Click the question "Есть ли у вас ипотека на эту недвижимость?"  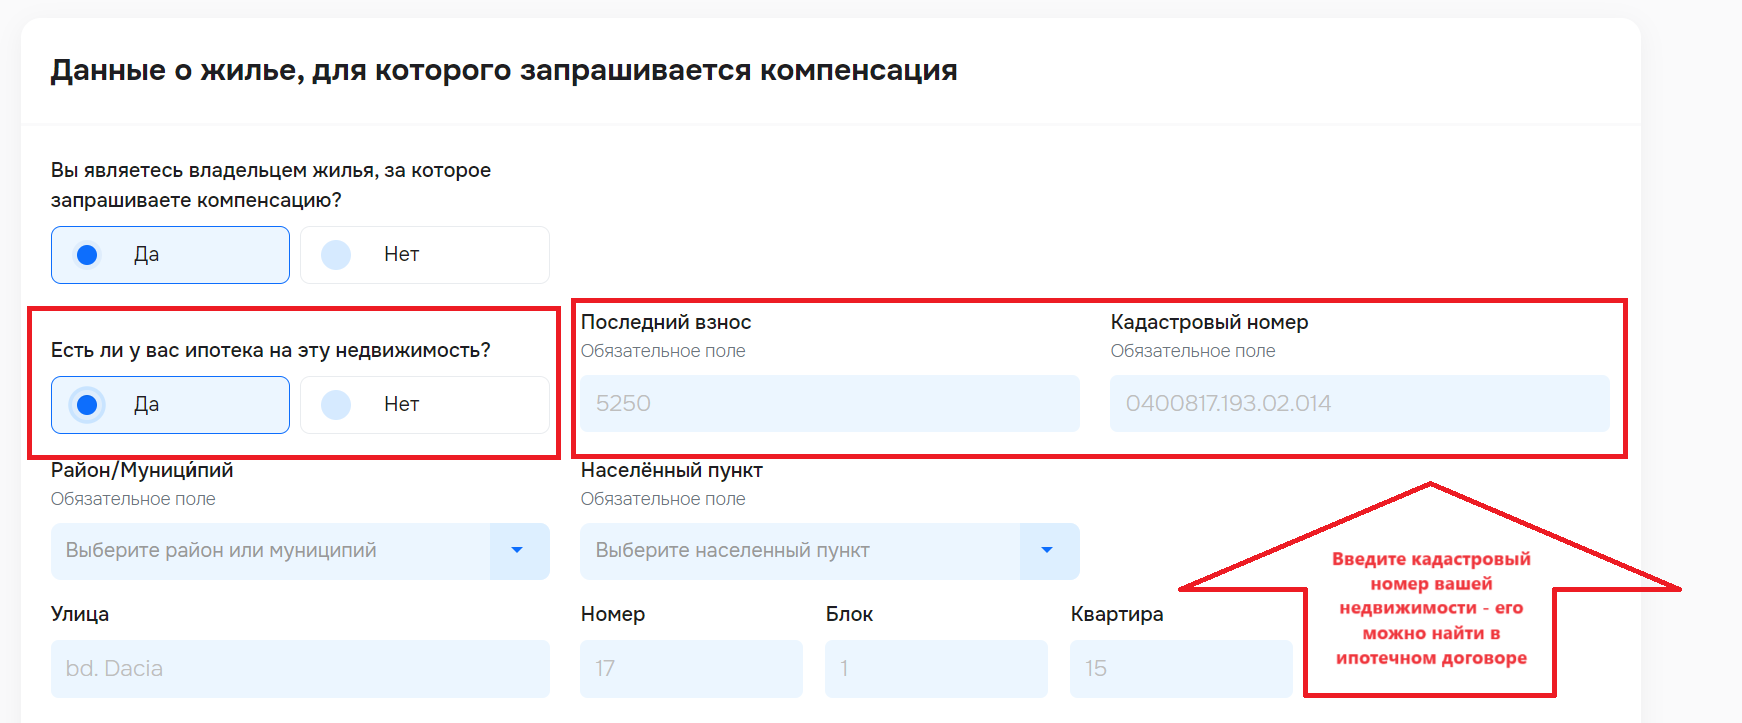click(271, 350)
